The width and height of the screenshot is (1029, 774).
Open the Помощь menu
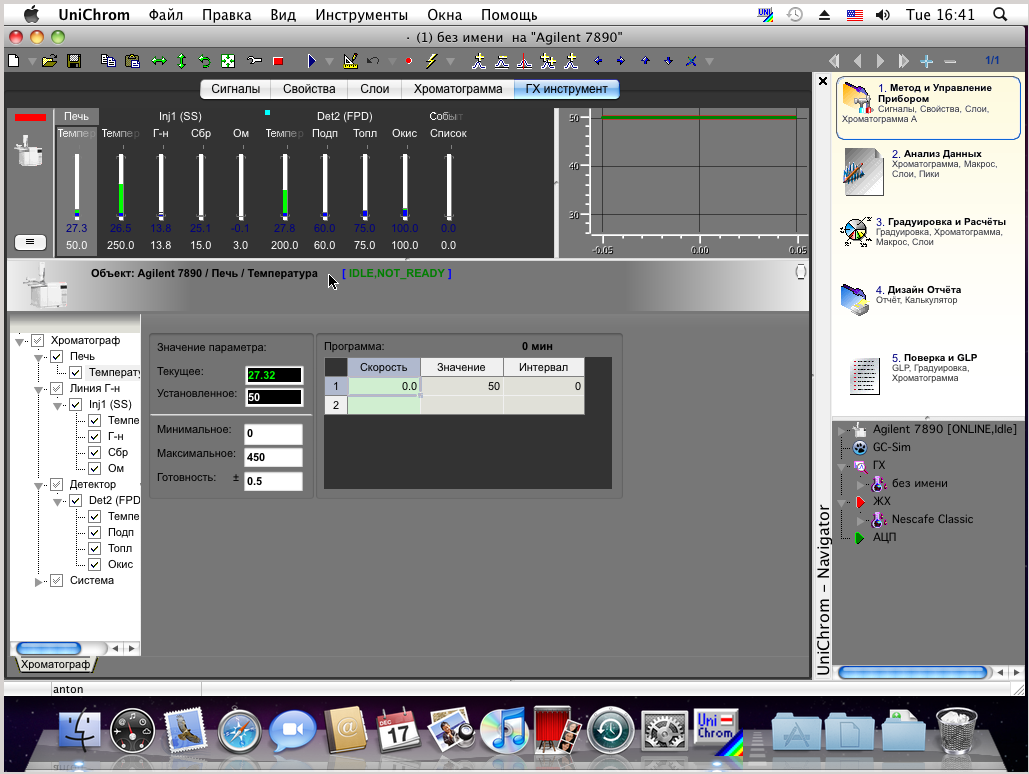(x=509, y=14)
